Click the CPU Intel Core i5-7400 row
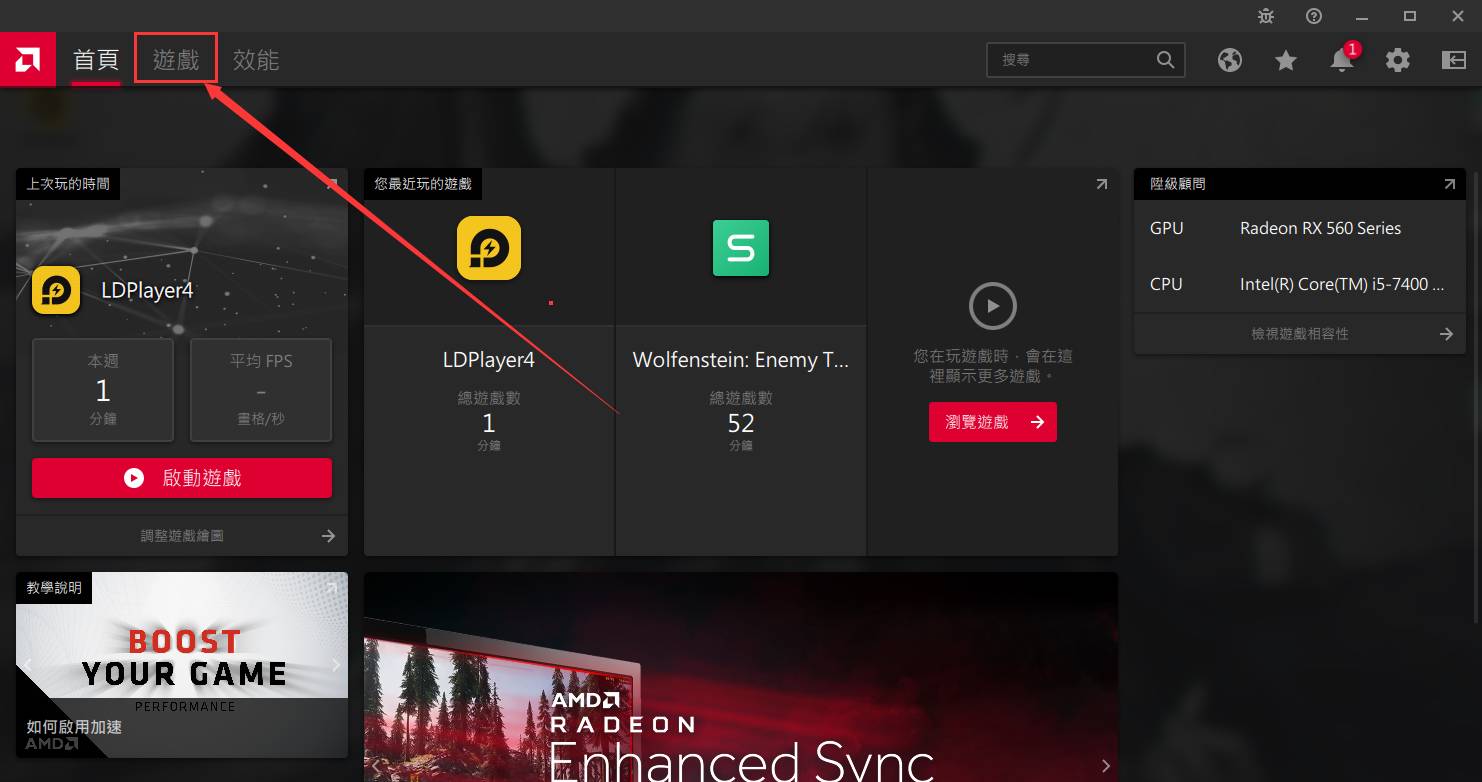Viewport: 1482px width, 782px height. click(1300, 284)
